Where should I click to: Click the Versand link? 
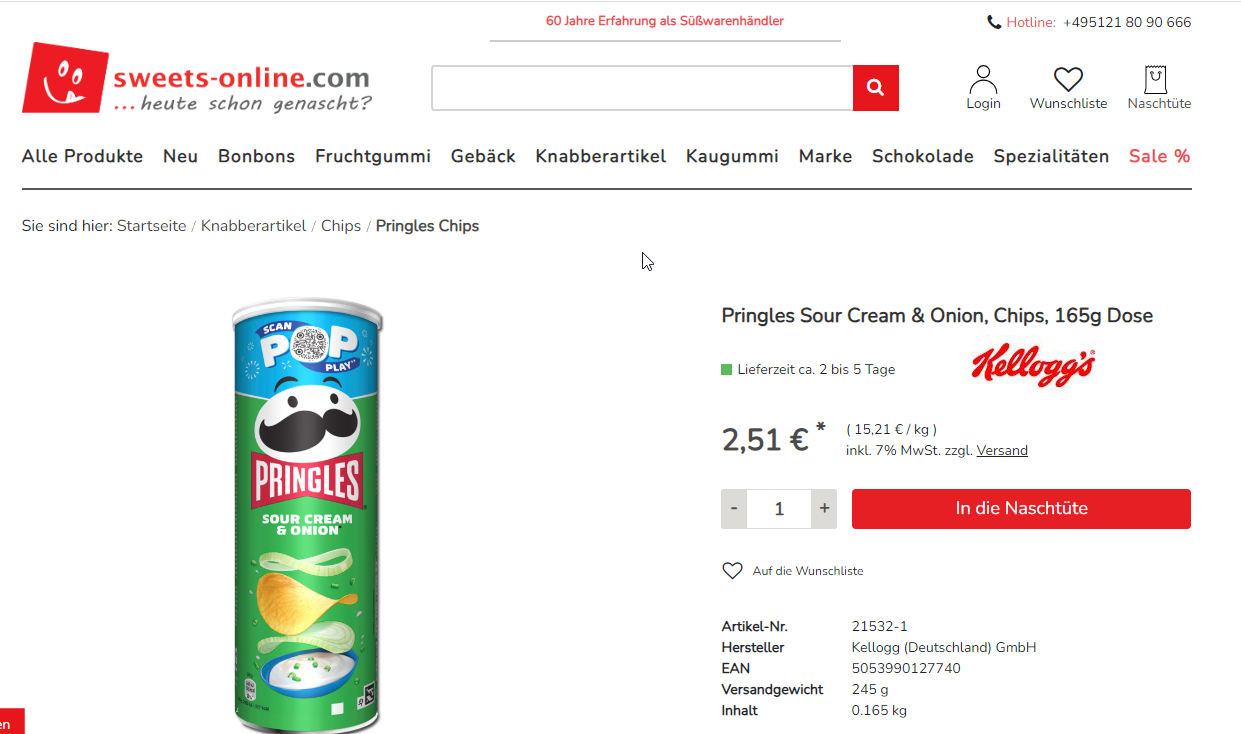(1002, 451)
